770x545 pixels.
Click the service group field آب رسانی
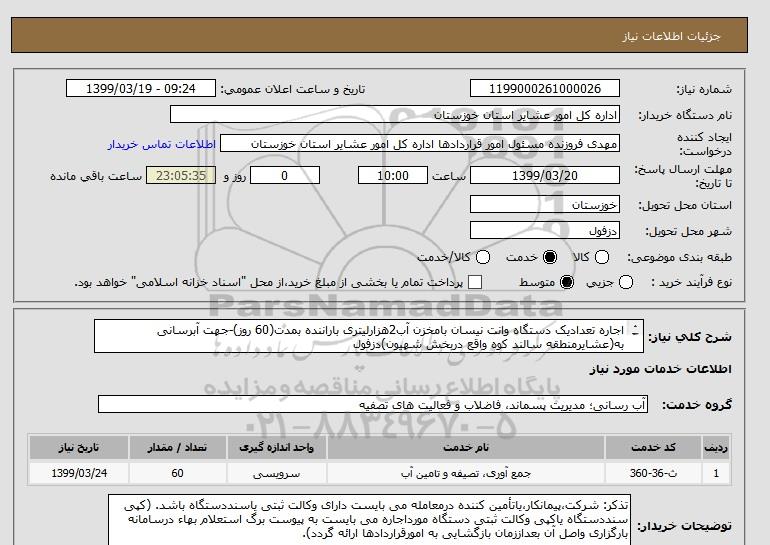click(x=373, y=405)
